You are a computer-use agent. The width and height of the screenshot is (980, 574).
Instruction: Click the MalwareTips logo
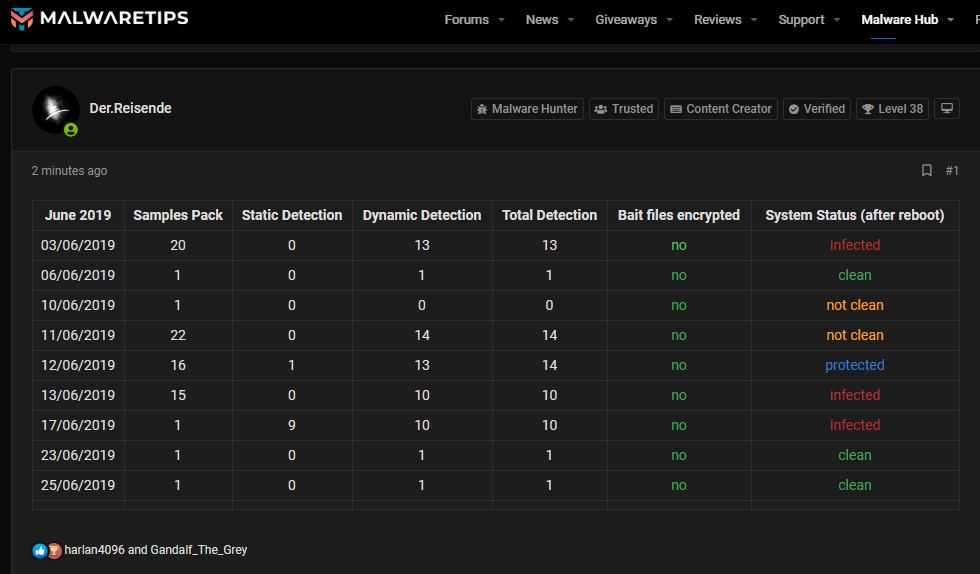[99, 18]
